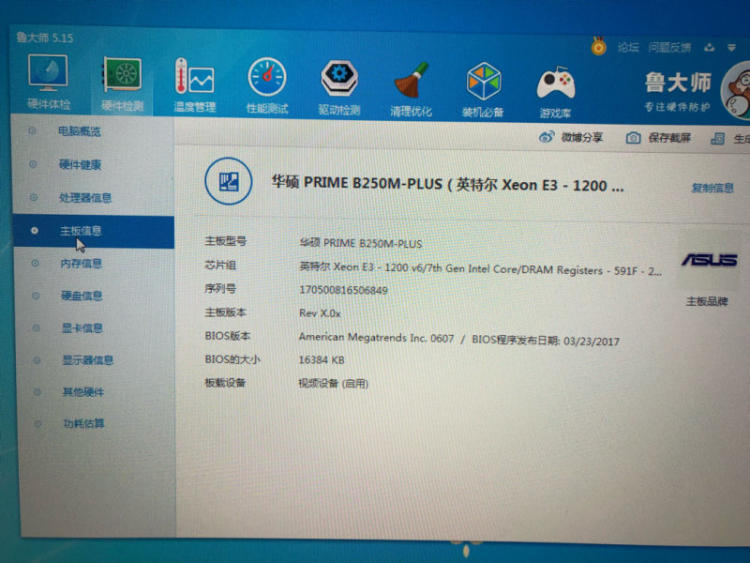Open the title bar dropdown arrow menu

pos(732,47)
